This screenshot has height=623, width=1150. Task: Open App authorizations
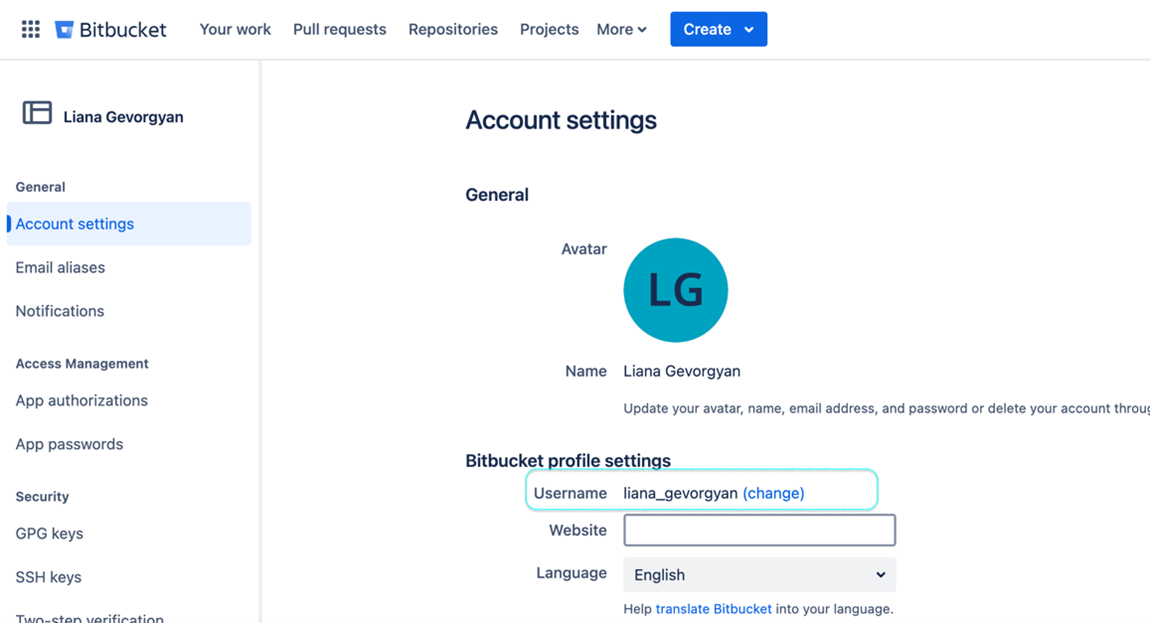pos(81,401)
